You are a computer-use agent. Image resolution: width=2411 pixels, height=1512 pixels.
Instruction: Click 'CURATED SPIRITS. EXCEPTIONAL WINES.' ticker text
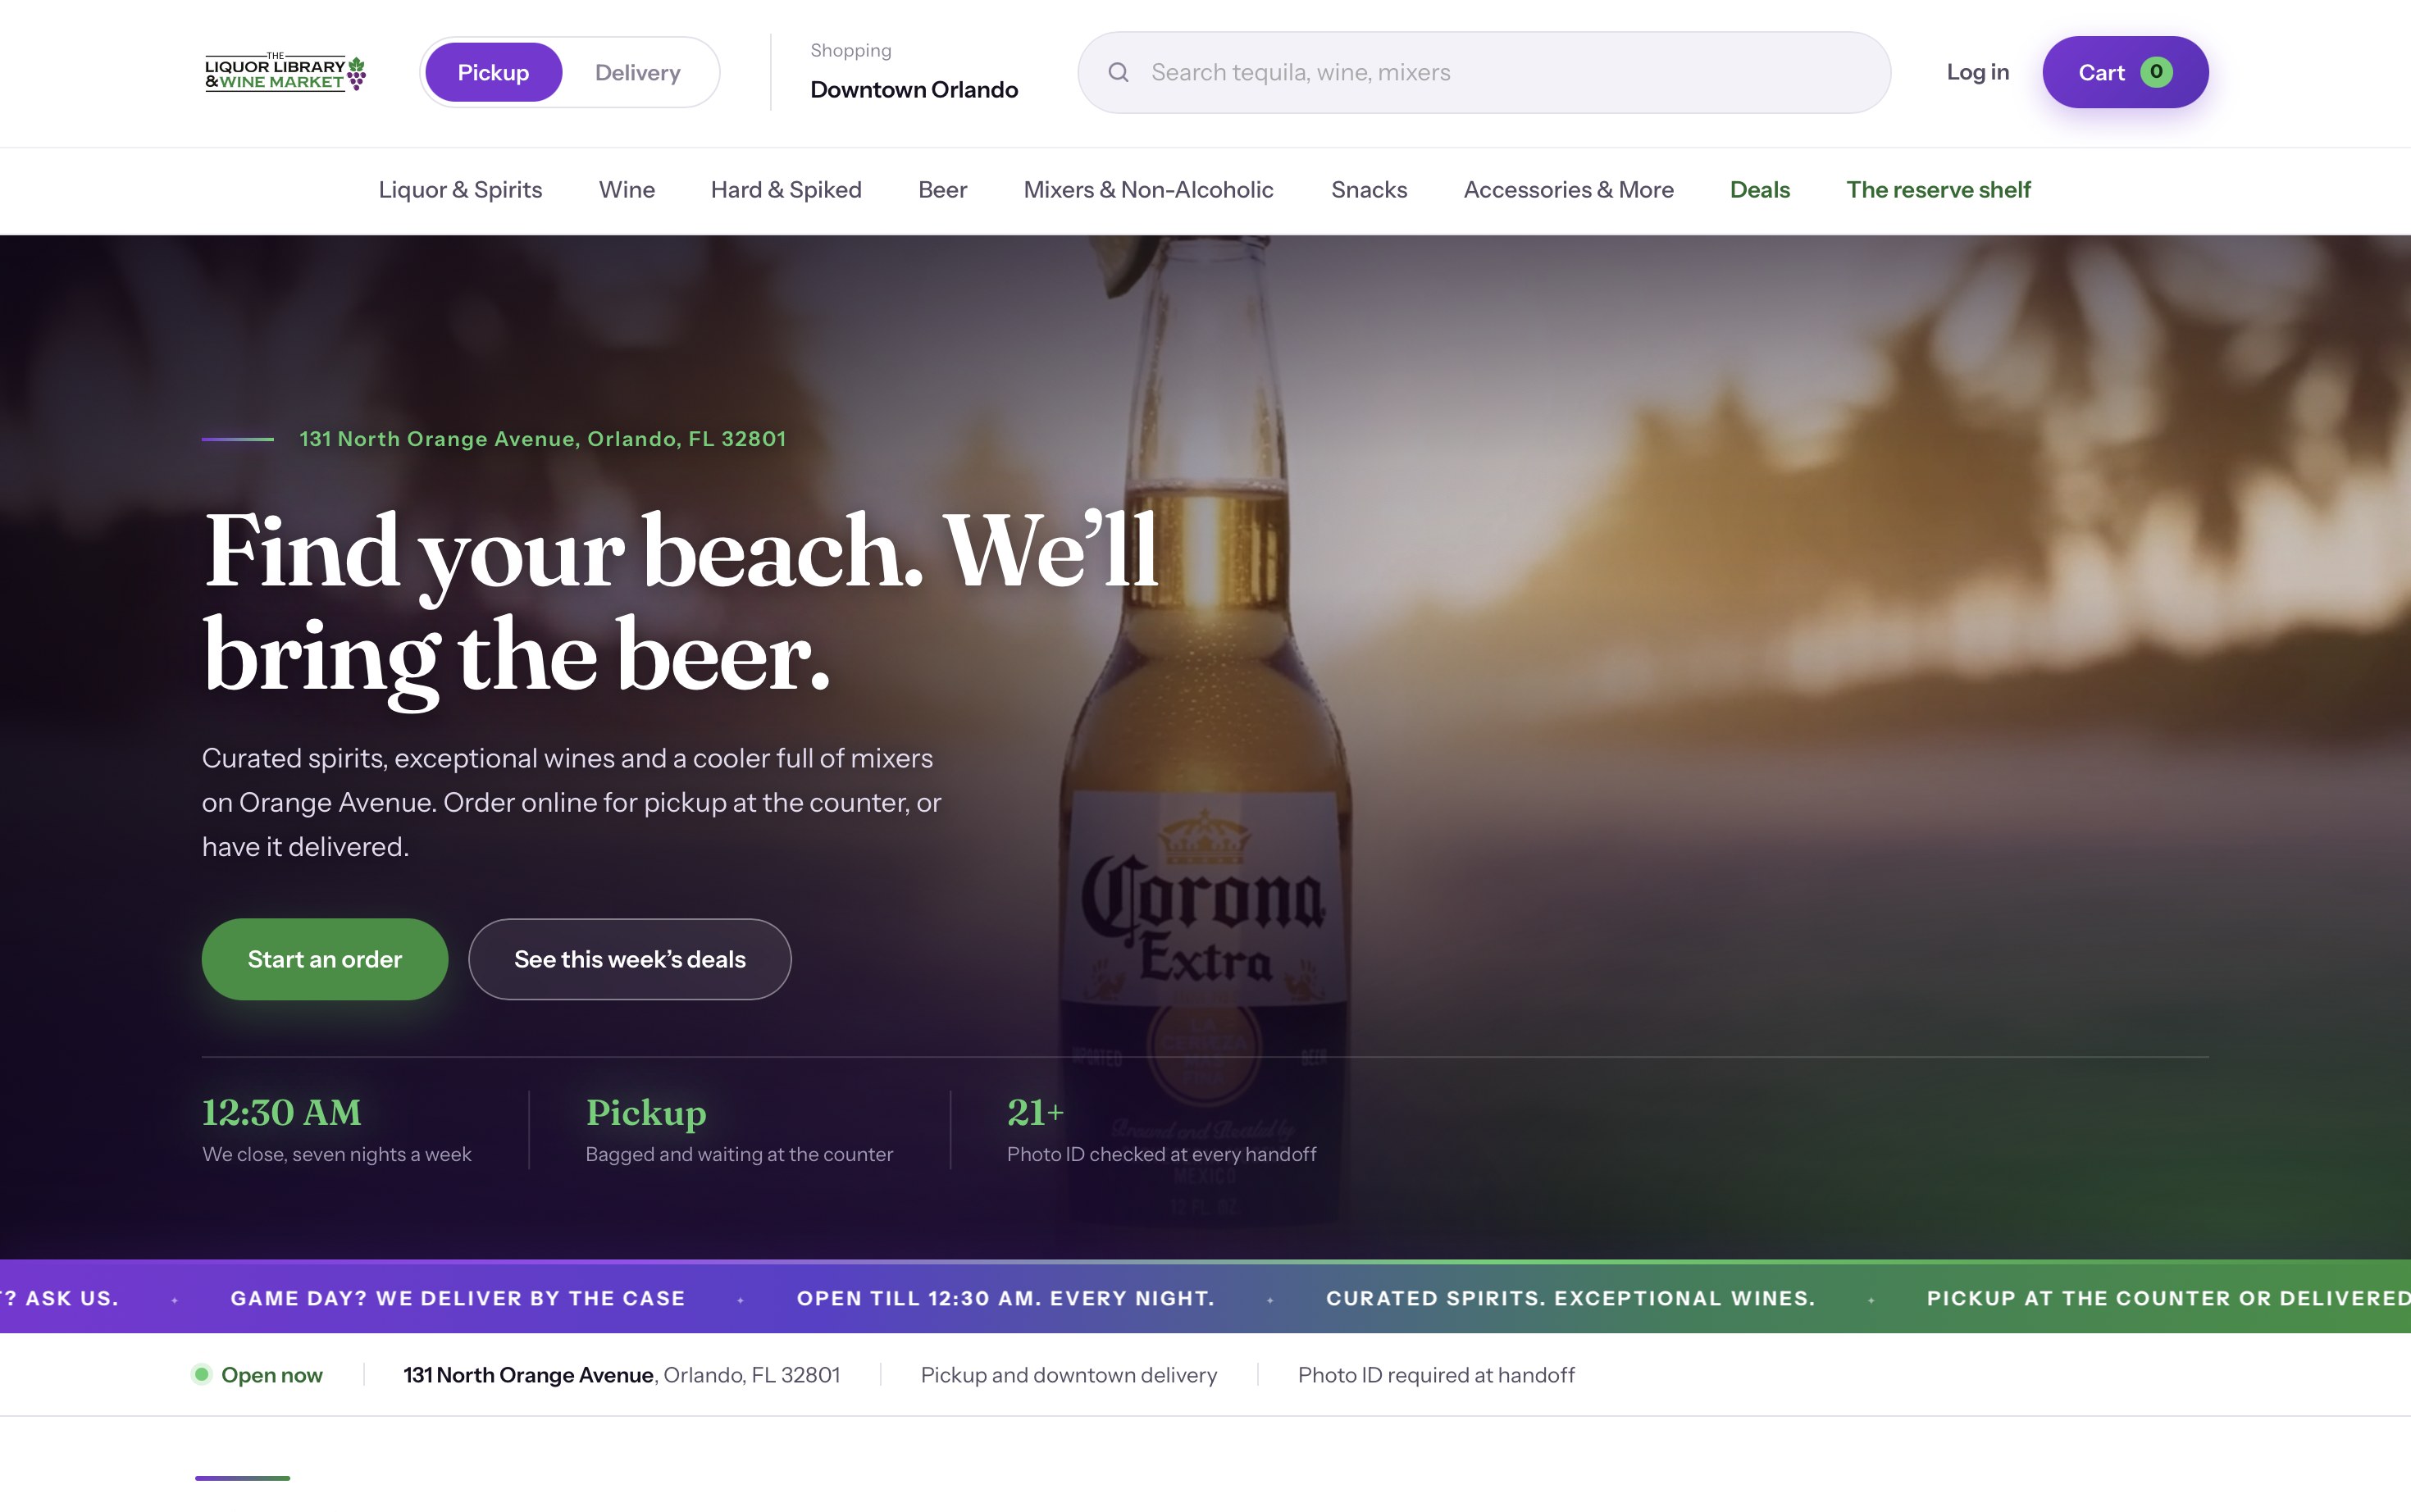click(x=1570, y=1298)
